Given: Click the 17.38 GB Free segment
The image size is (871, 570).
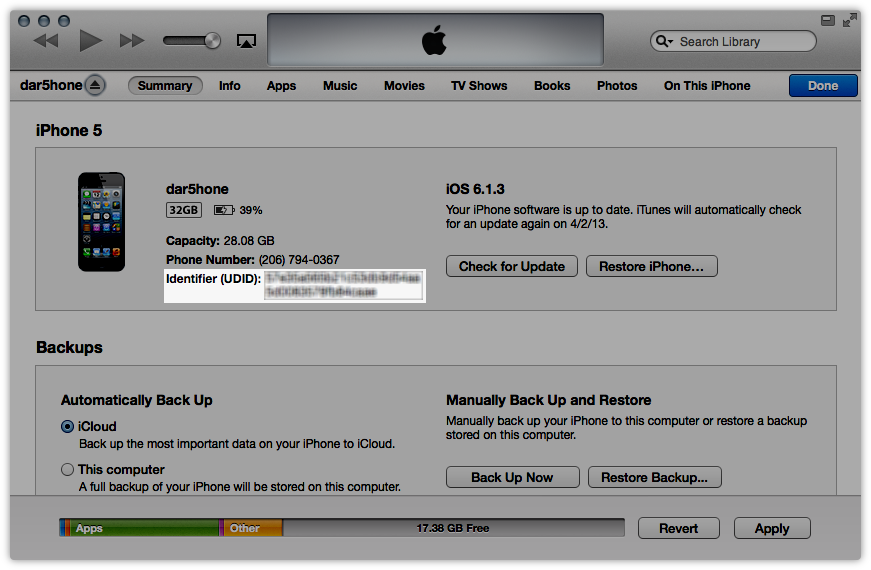Looking at the screenshot, I should (453, 528).
